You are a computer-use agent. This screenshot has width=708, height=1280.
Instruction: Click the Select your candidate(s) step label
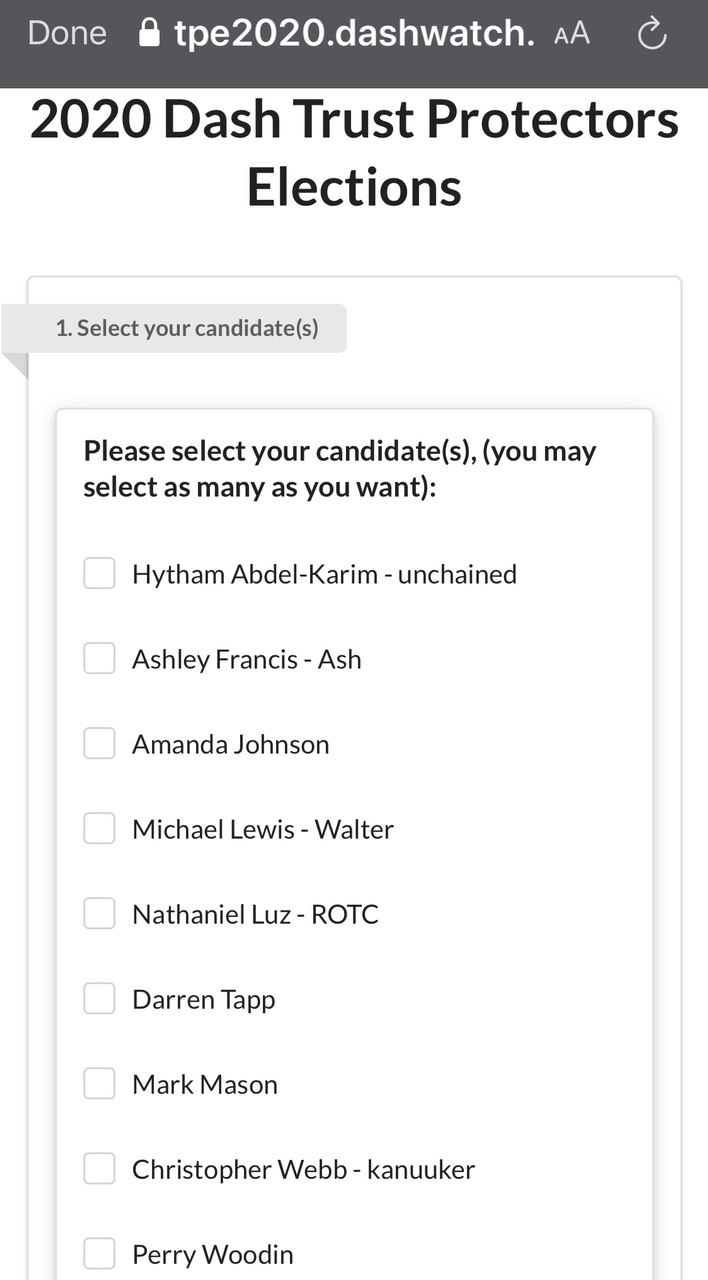(187, 328)
